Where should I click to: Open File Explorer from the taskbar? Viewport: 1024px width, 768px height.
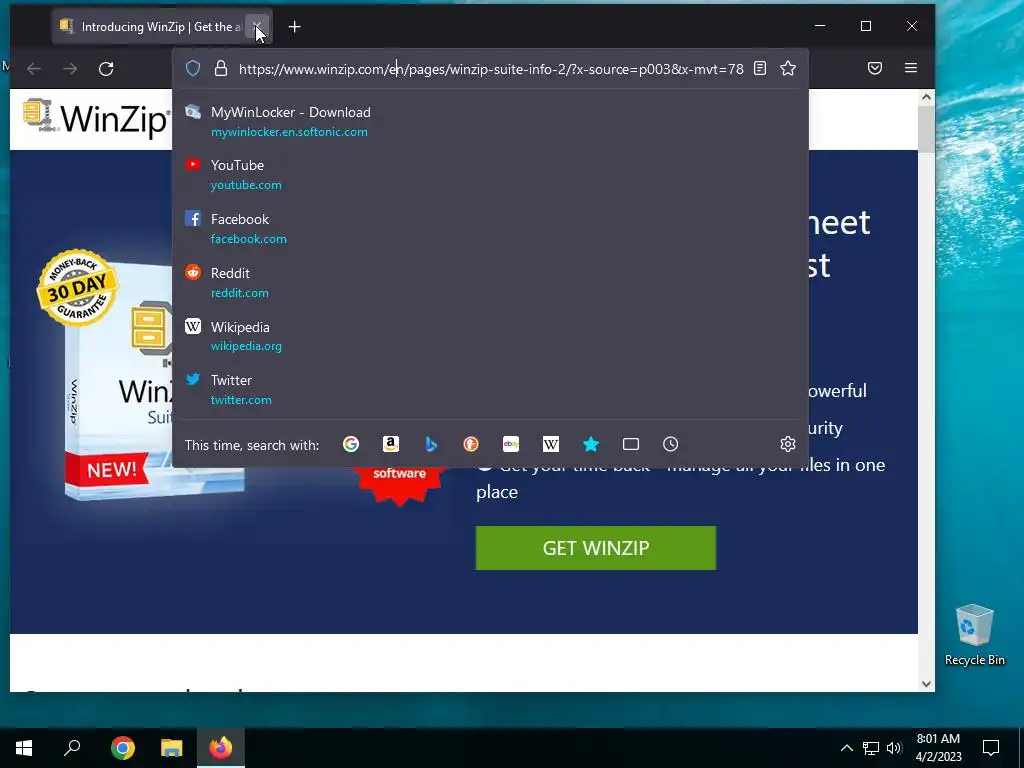pos(172,748)
